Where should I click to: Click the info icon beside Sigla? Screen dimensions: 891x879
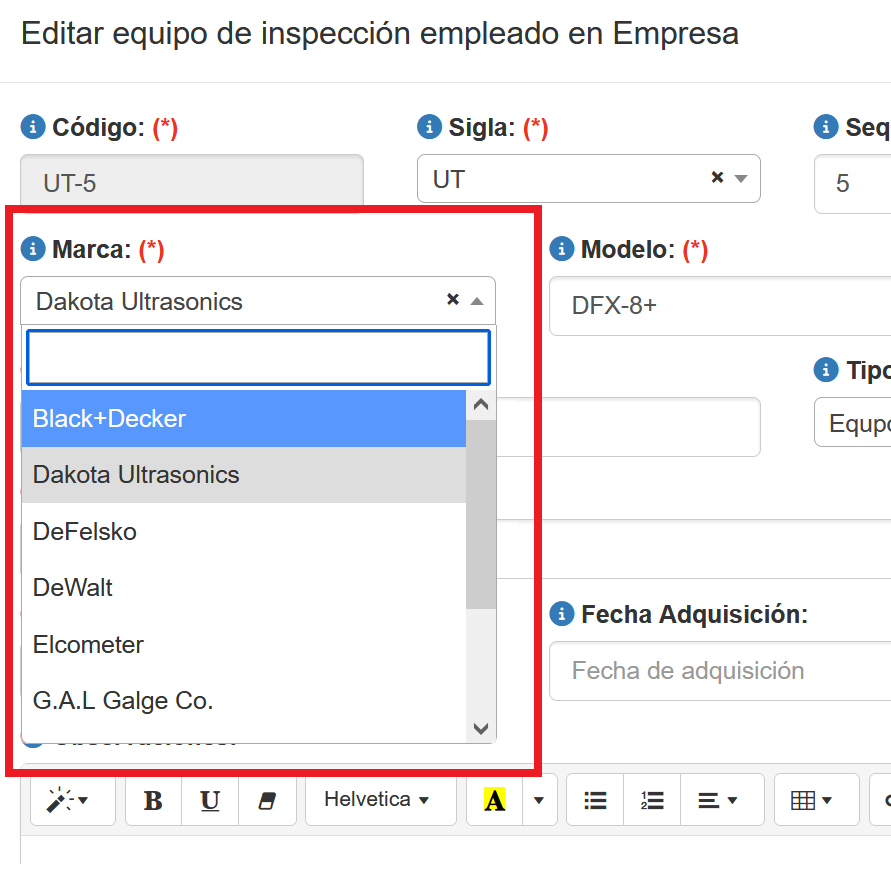tap(429, 127)
